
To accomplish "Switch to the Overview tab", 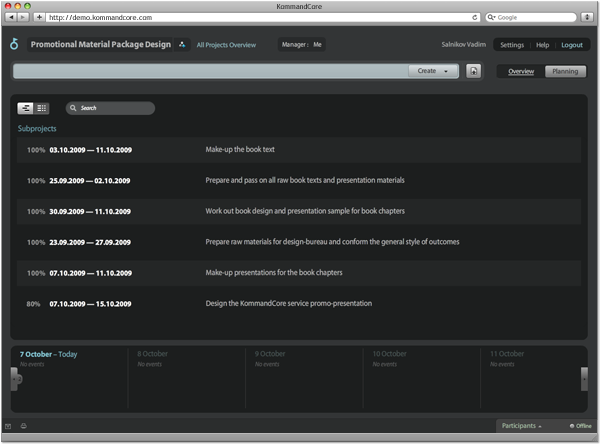I will tap(521, 72).
